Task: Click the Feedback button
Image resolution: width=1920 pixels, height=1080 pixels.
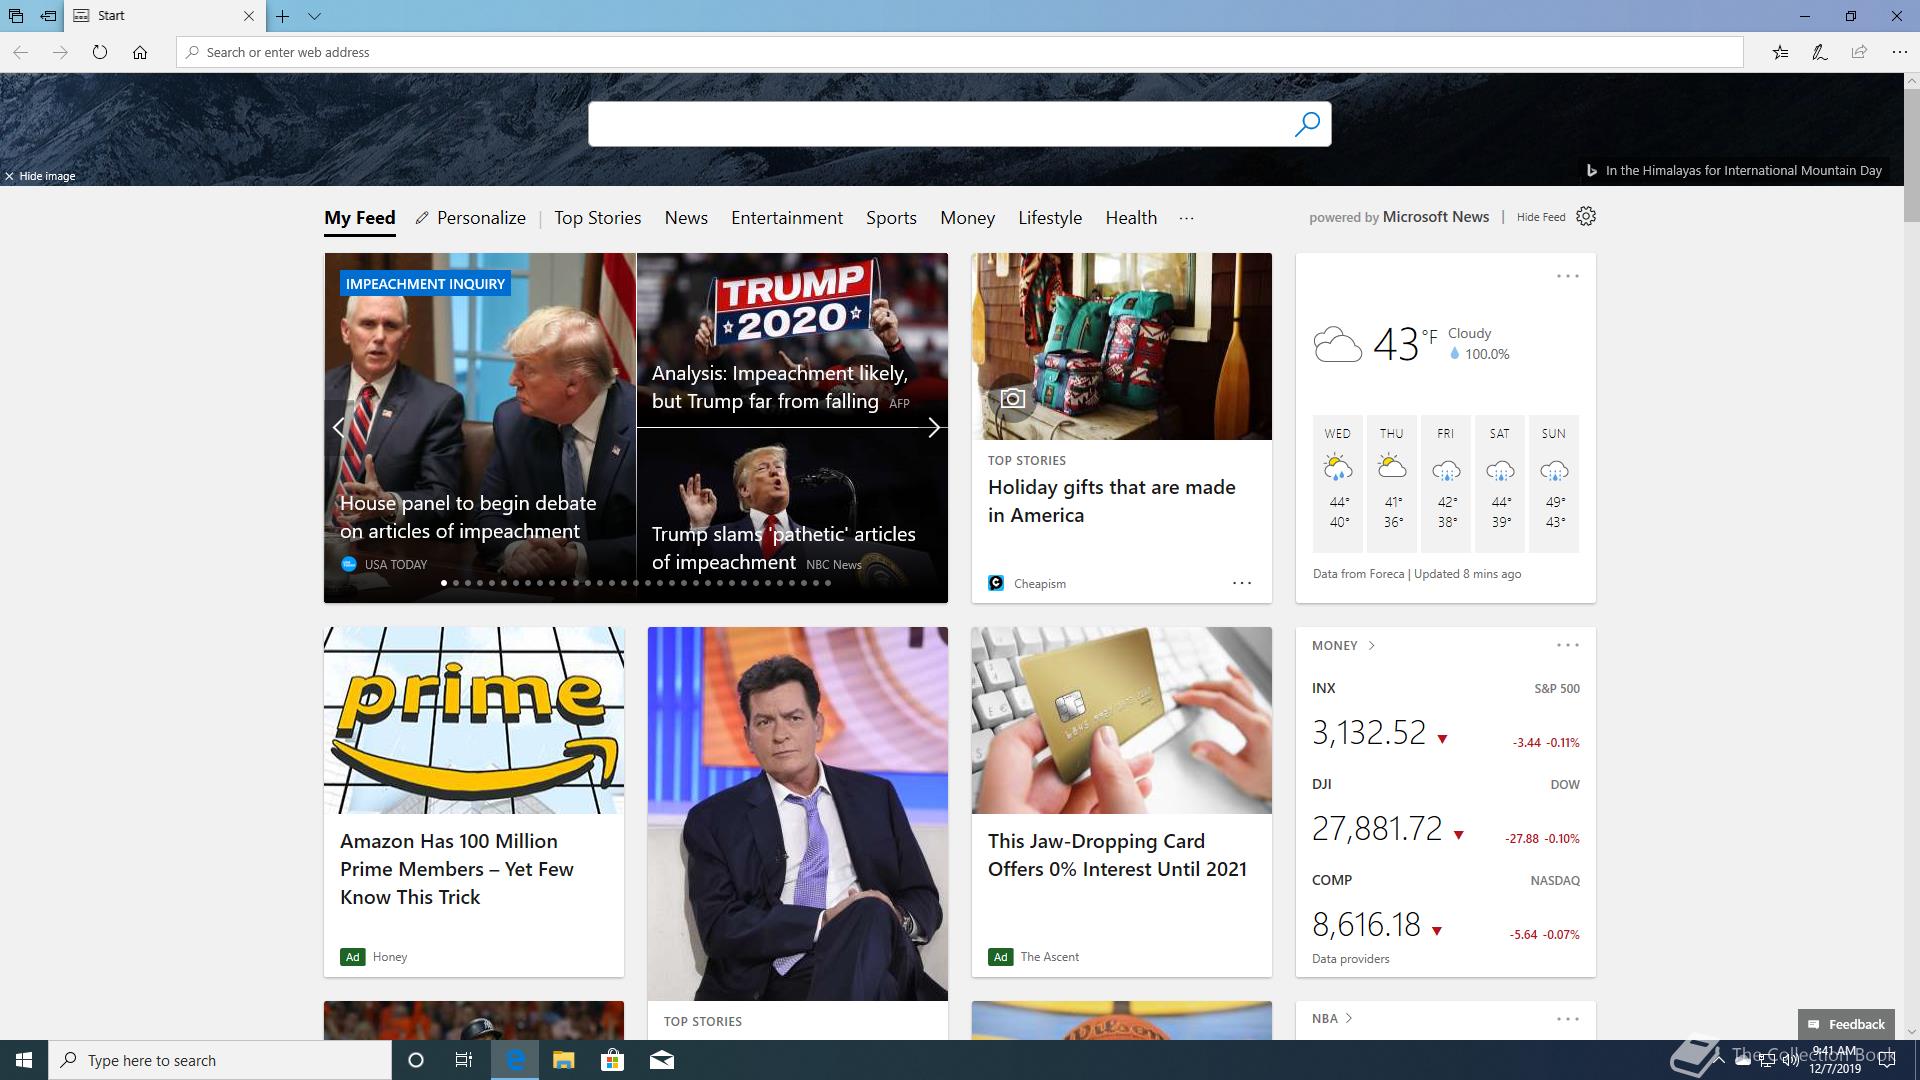Action: [x=1846, y=1024]
